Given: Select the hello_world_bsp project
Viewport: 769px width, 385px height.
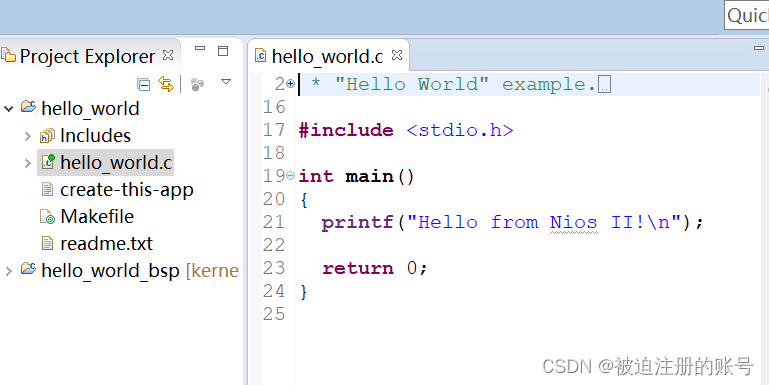Looking at the screenshot, I should tap(110, 271).
